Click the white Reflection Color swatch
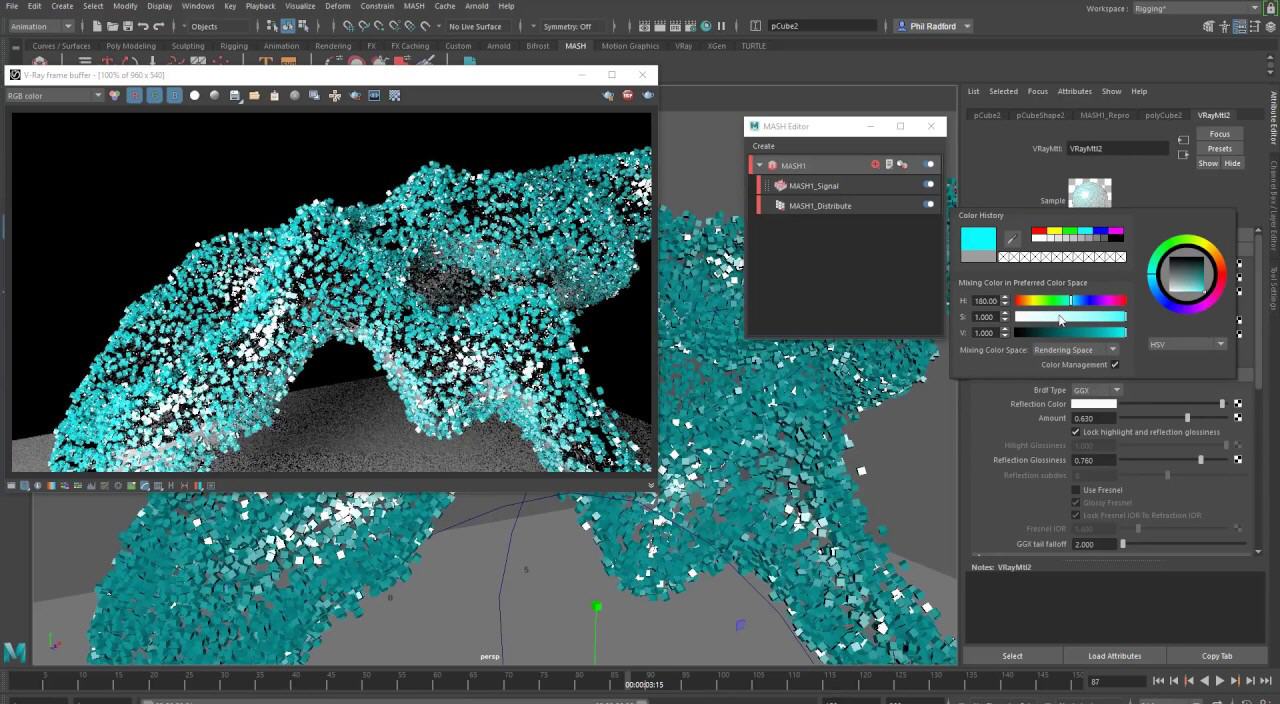This screenshot has height=704, width=1280. coord(1093,404)
